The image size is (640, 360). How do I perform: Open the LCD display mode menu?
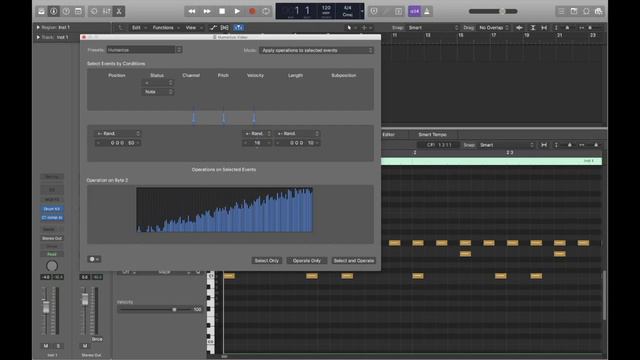click(x=362, y=11)
